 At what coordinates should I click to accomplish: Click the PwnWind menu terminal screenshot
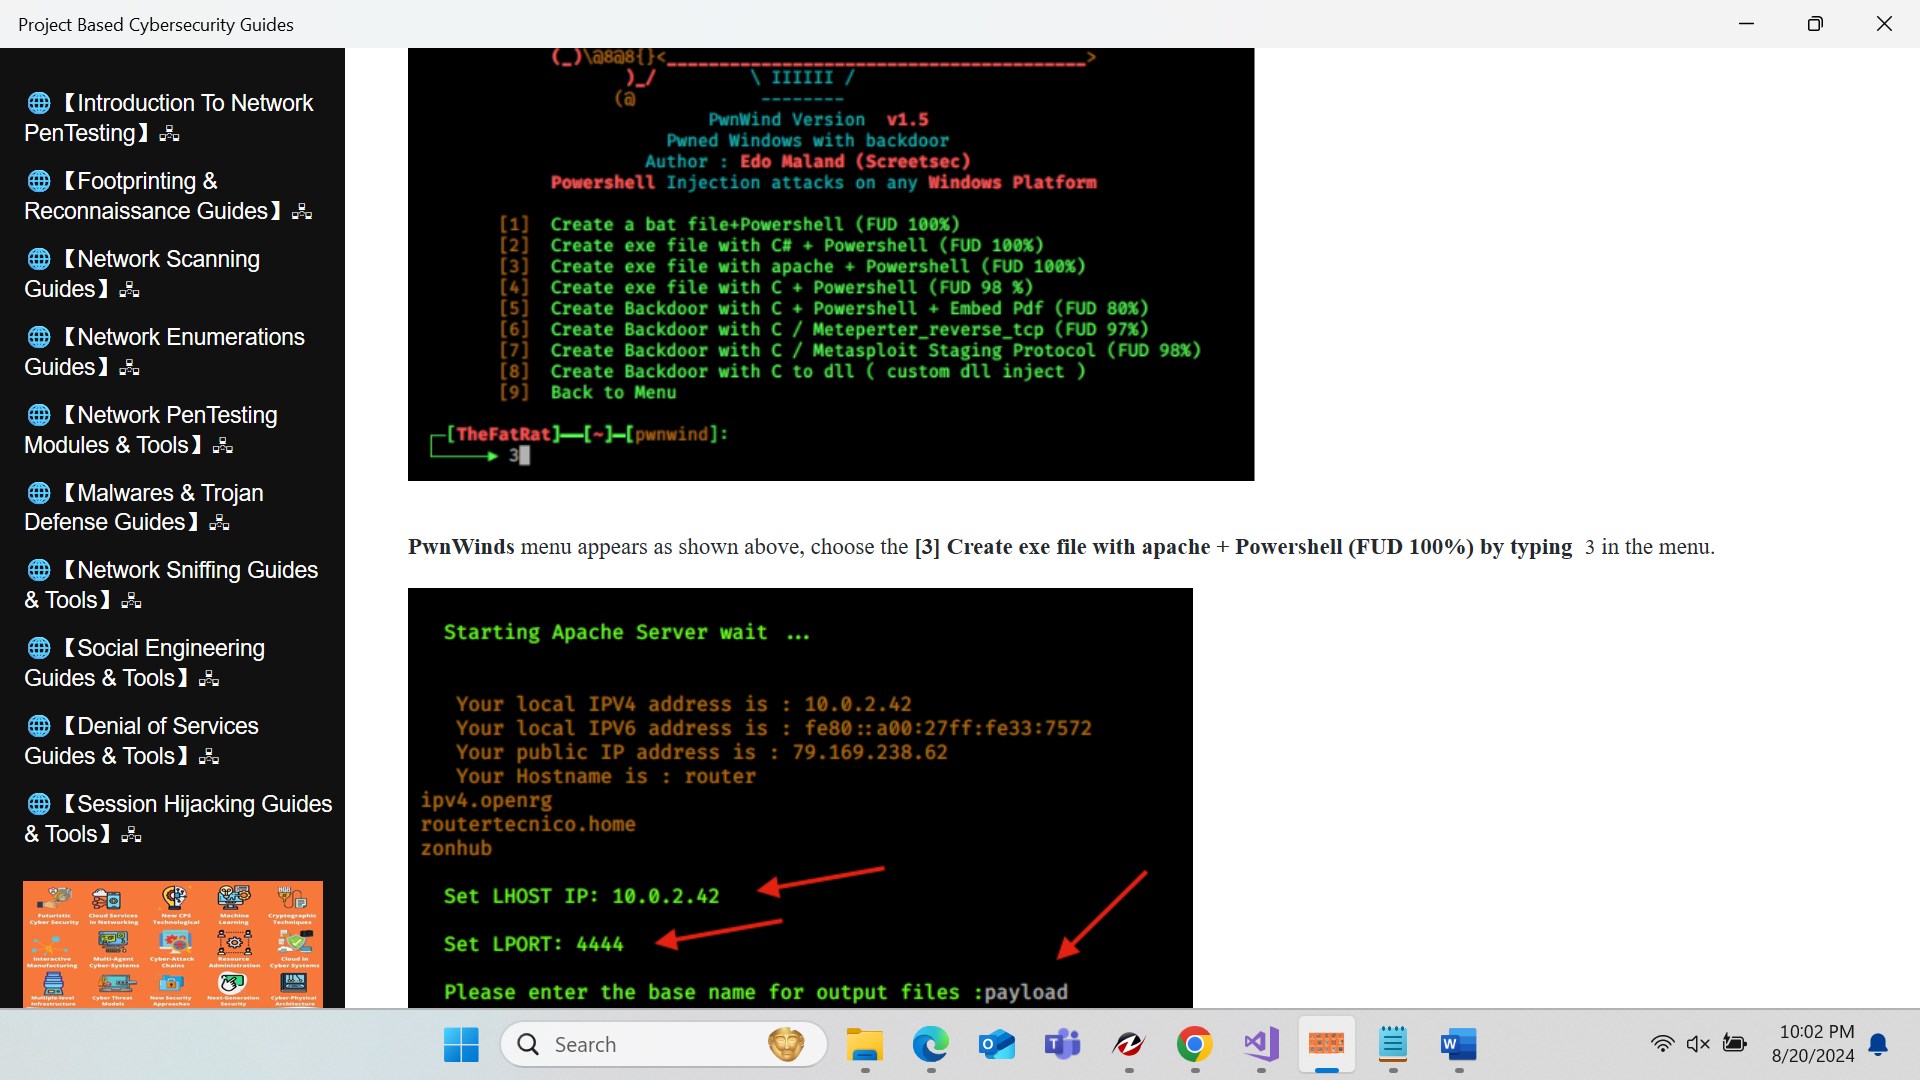click(x=830, y=265)
